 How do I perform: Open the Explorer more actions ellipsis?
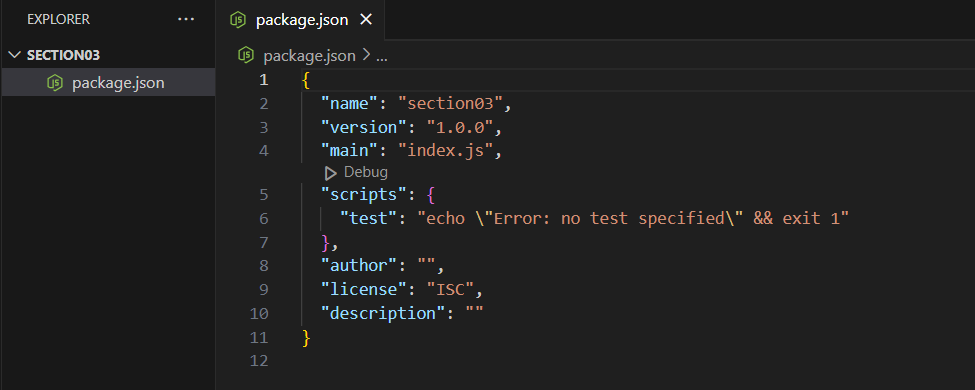coord(186,19)
